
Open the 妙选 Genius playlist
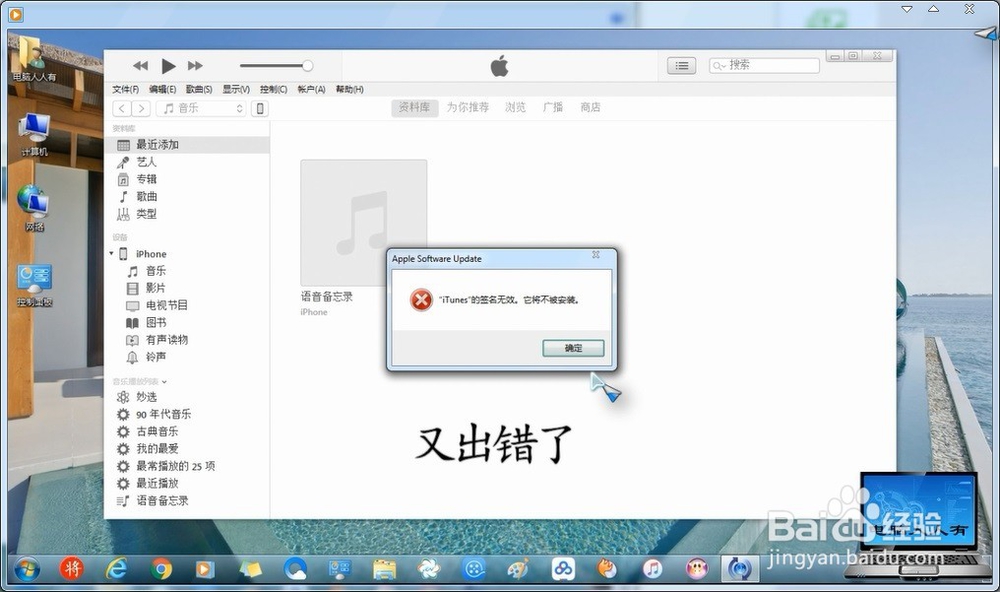147,397
